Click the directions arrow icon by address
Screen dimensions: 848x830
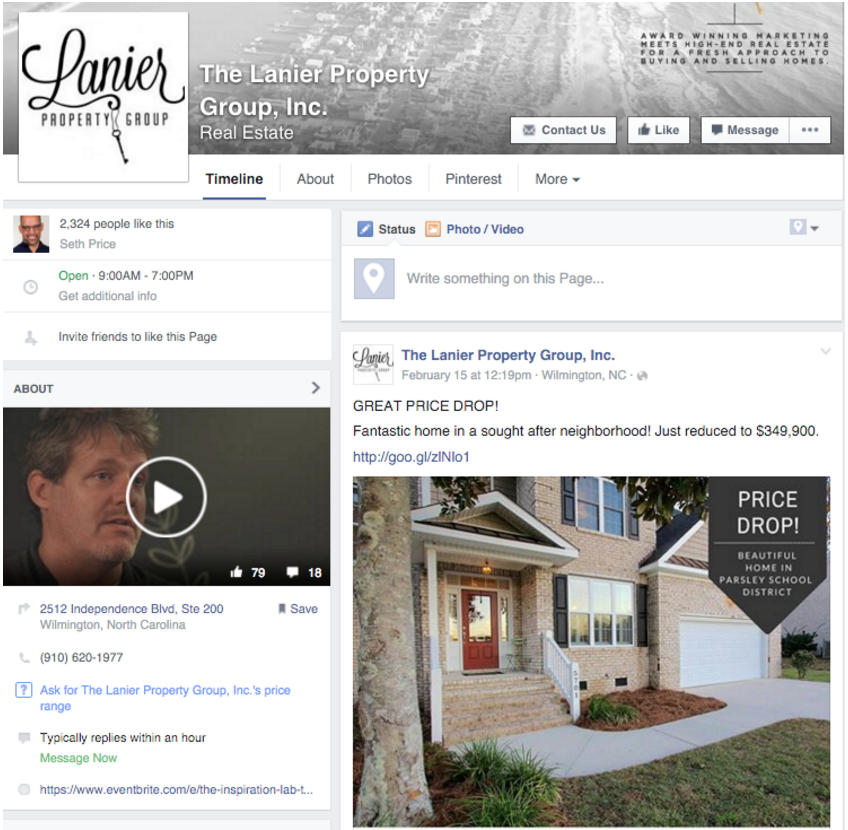(24, 609)
